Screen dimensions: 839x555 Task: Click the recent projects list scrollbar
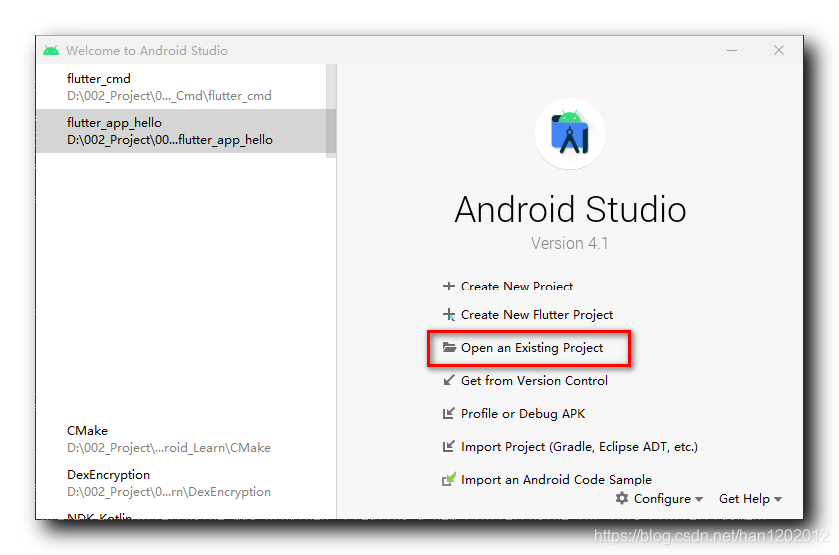[331, 111]
